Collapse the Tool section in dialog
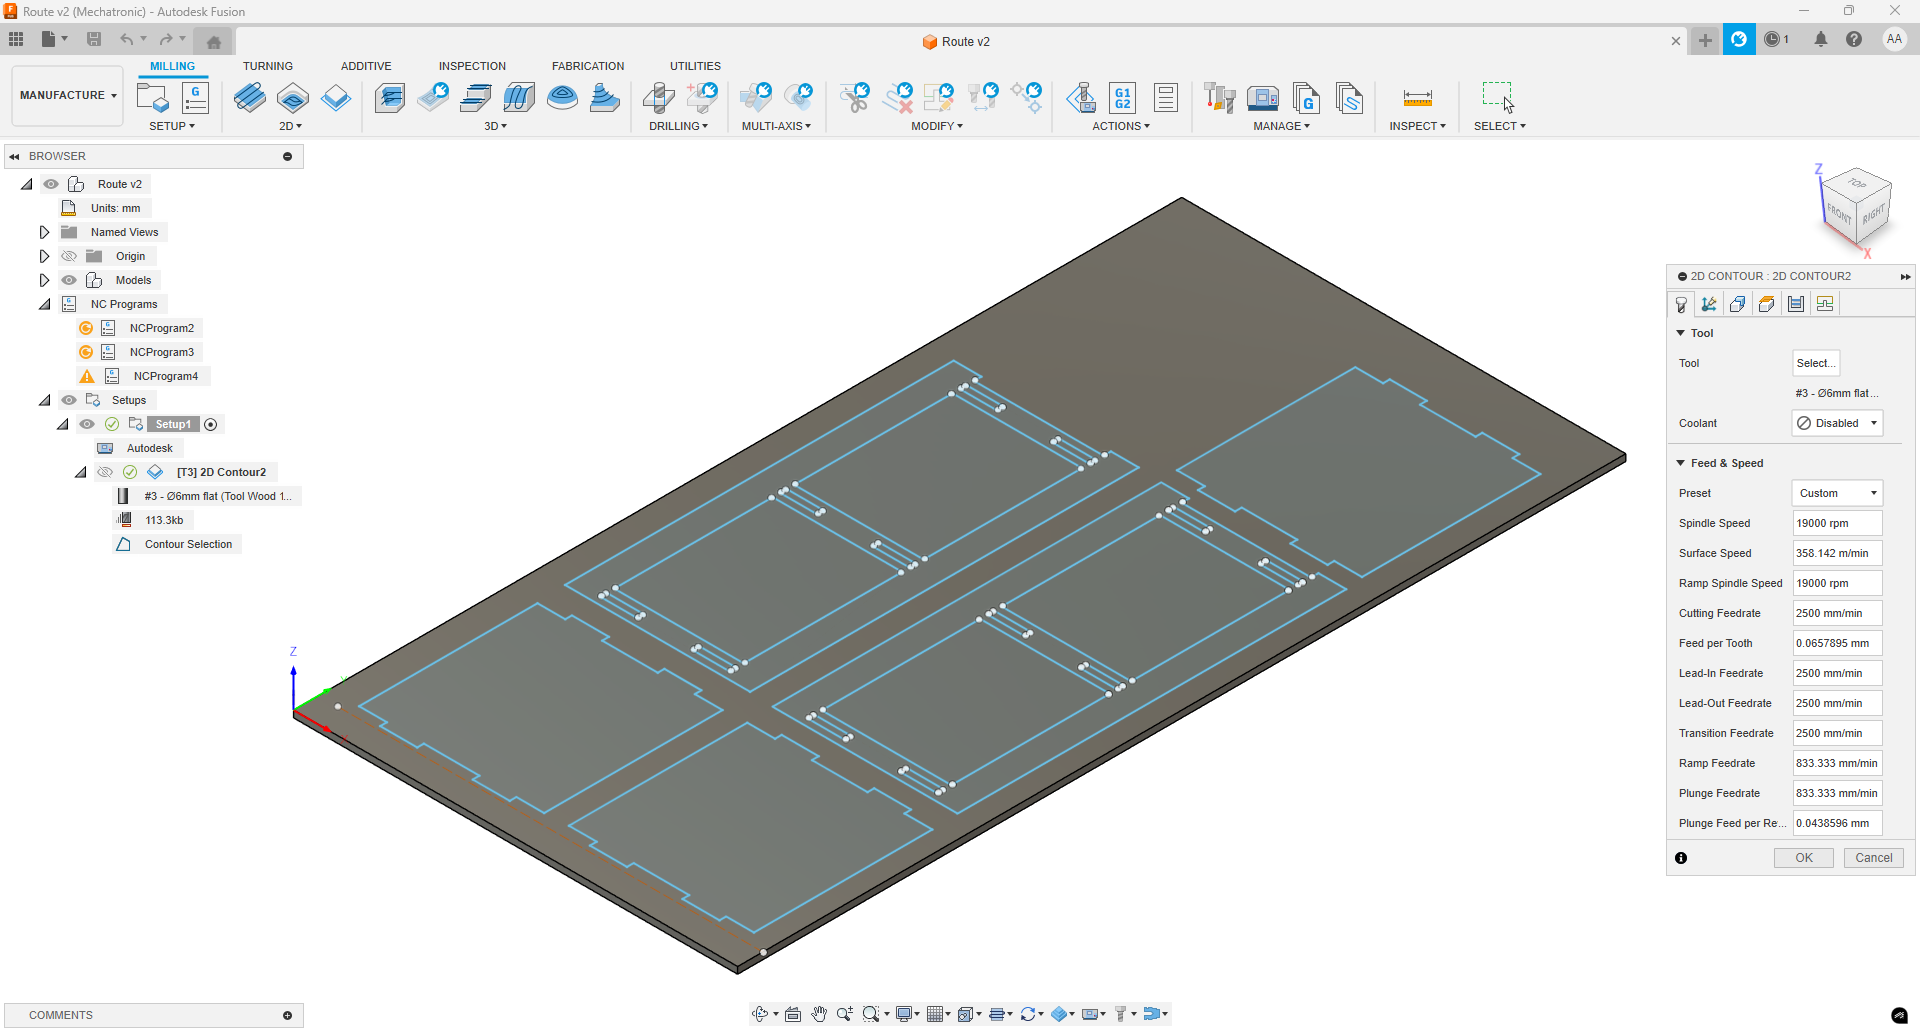 click(1681, 333)
